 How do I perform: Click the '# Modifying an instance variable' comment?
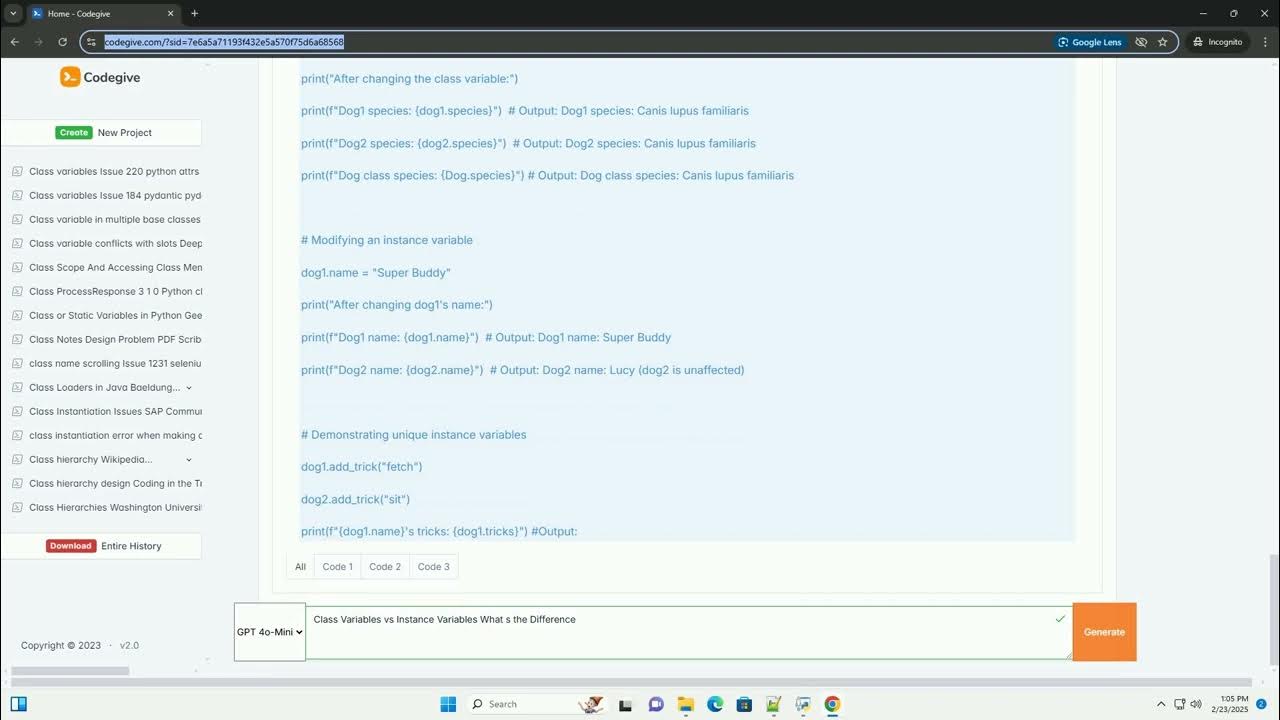[x=387, y=240]
